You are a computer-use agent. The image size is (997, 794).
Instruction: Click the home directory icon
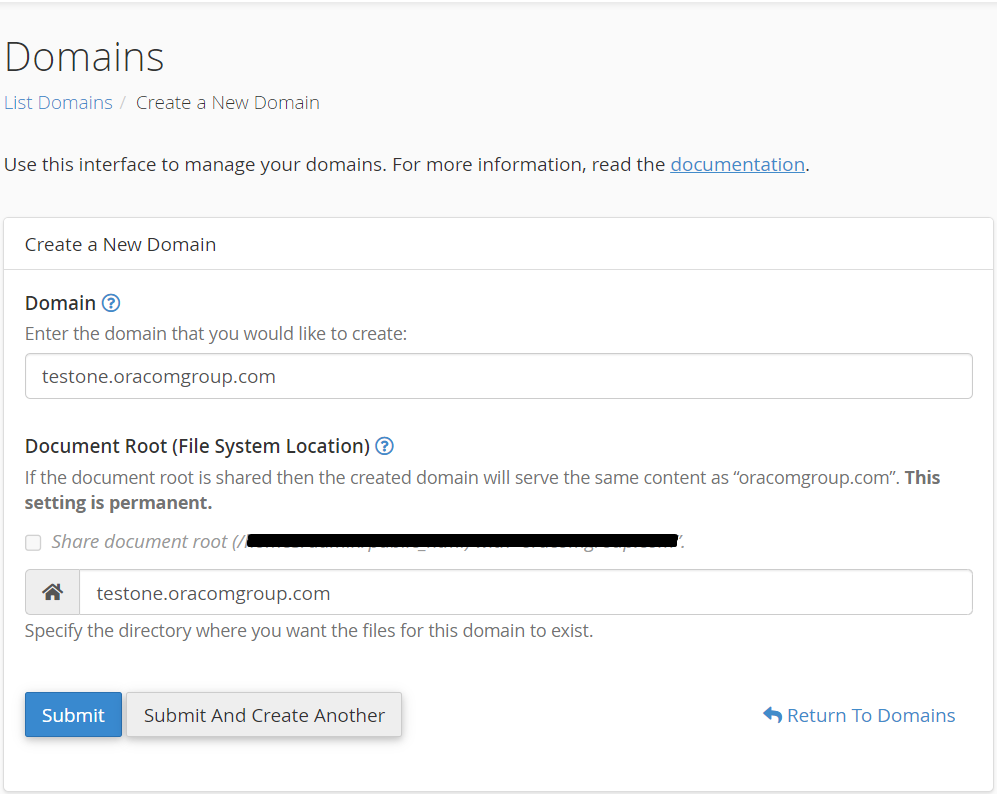coord(52,592)
